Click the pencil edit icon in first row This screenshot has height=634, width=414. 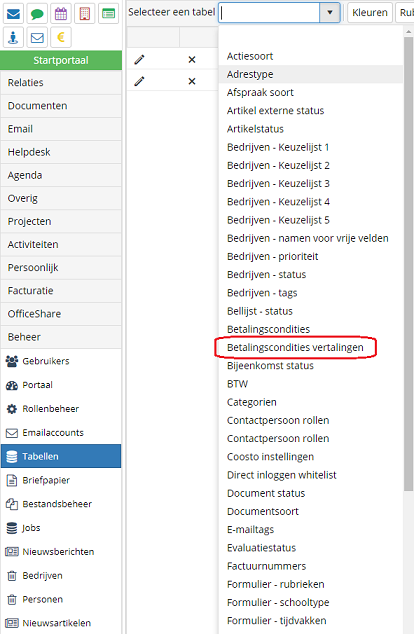point(139,59)
